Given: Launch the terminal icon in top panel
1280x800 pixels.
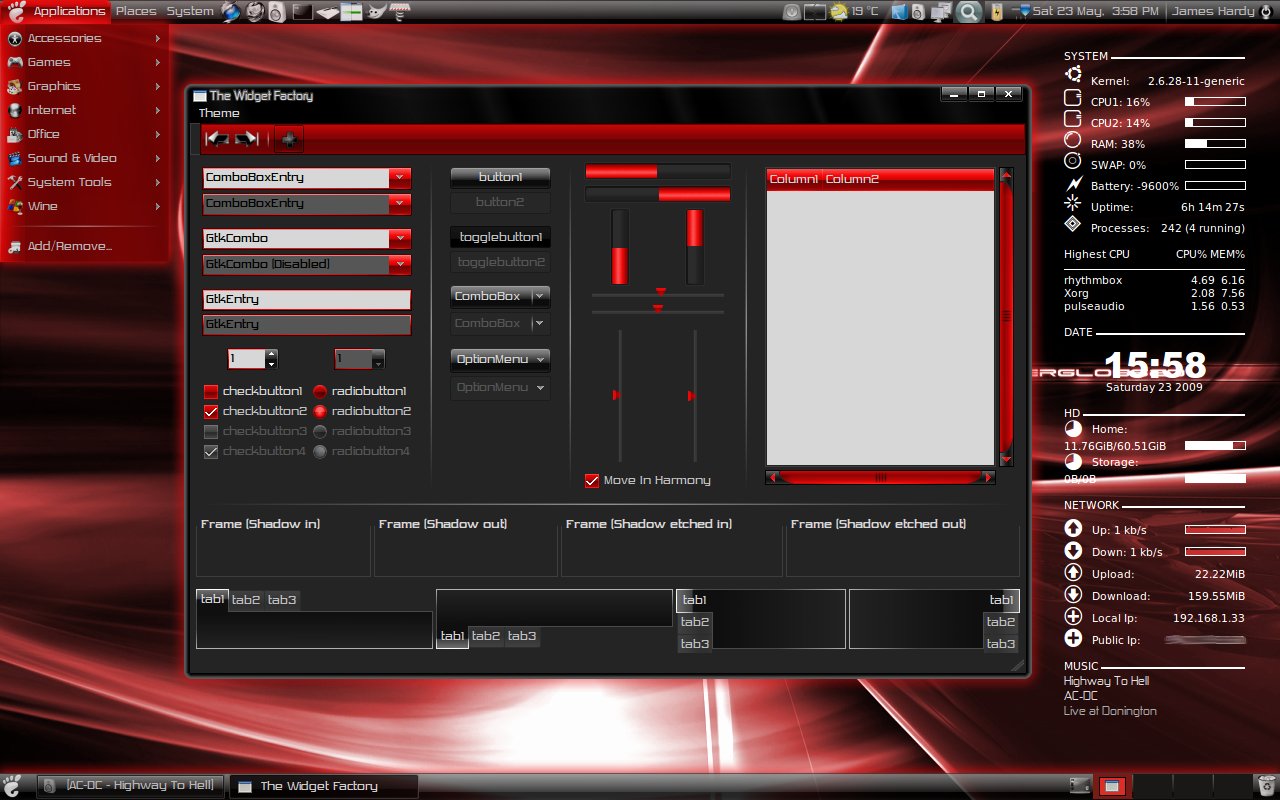Looking at the screenshot, I should pos(302,12).
